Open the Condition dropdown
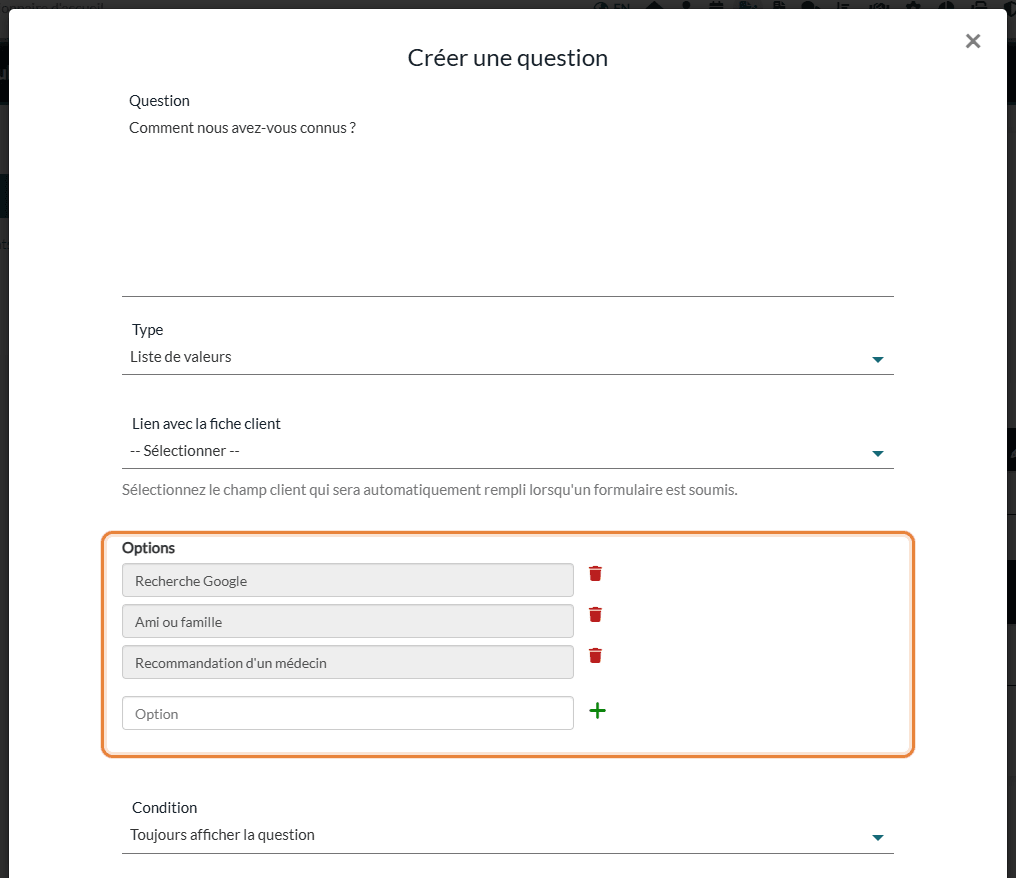The image size is (1016, 878). (x=507, y=836)
